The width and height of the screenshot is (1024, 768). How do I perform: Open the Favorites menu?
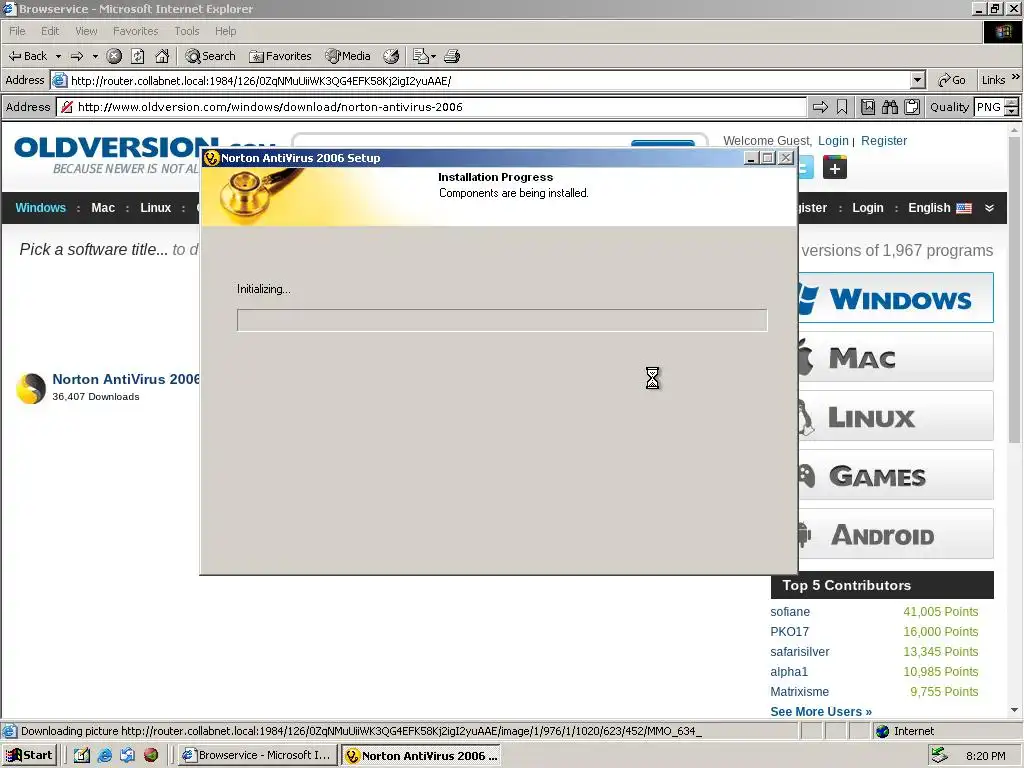[x=135, y=31]
